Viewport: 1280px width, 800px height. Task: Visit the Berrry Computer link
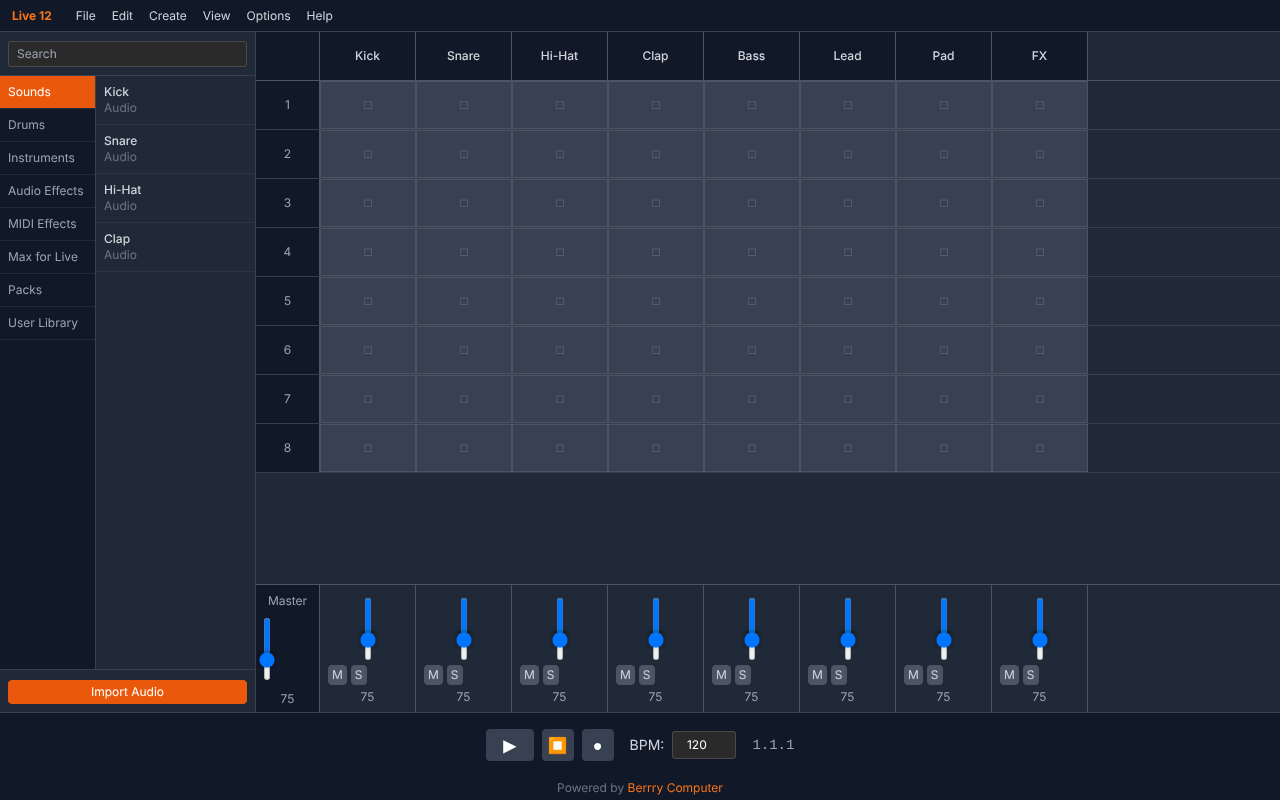coord(674,787)
